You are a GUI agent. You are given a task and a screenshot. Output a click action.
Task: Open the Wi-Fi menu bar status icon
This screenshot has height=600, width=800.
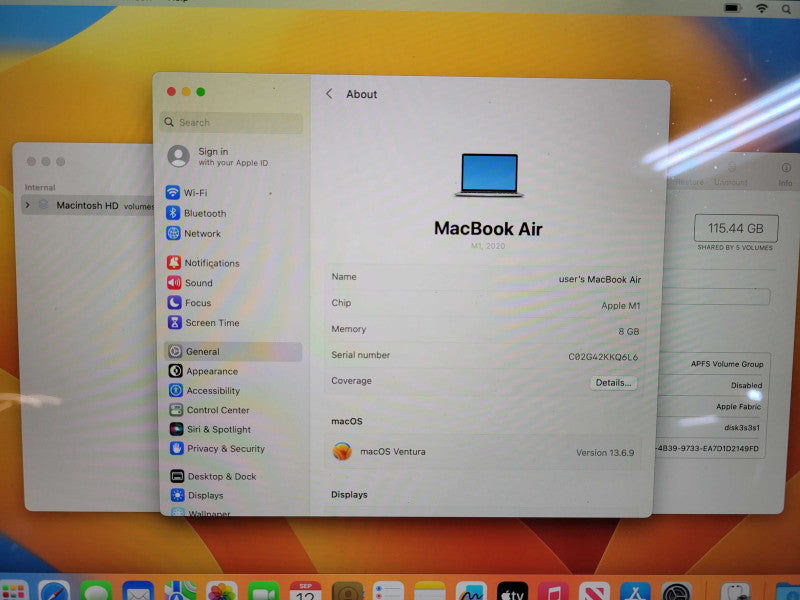tap(762, 8)
